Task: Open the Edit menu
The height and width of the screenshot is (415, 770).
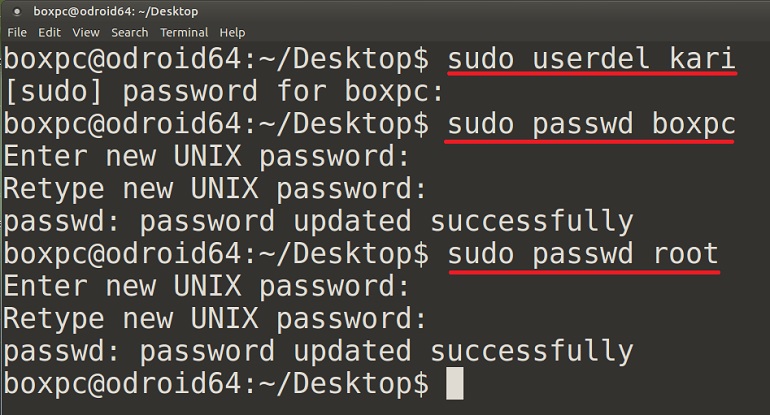Action: (50, 32)
